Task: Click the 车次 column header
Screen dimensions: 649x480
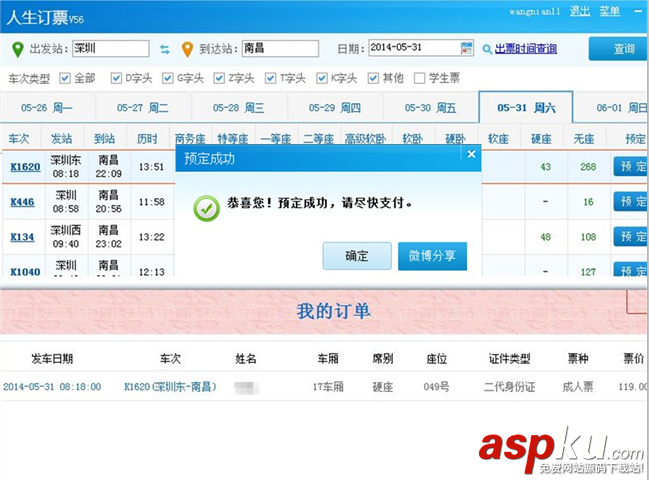Action: click(19, 138)
